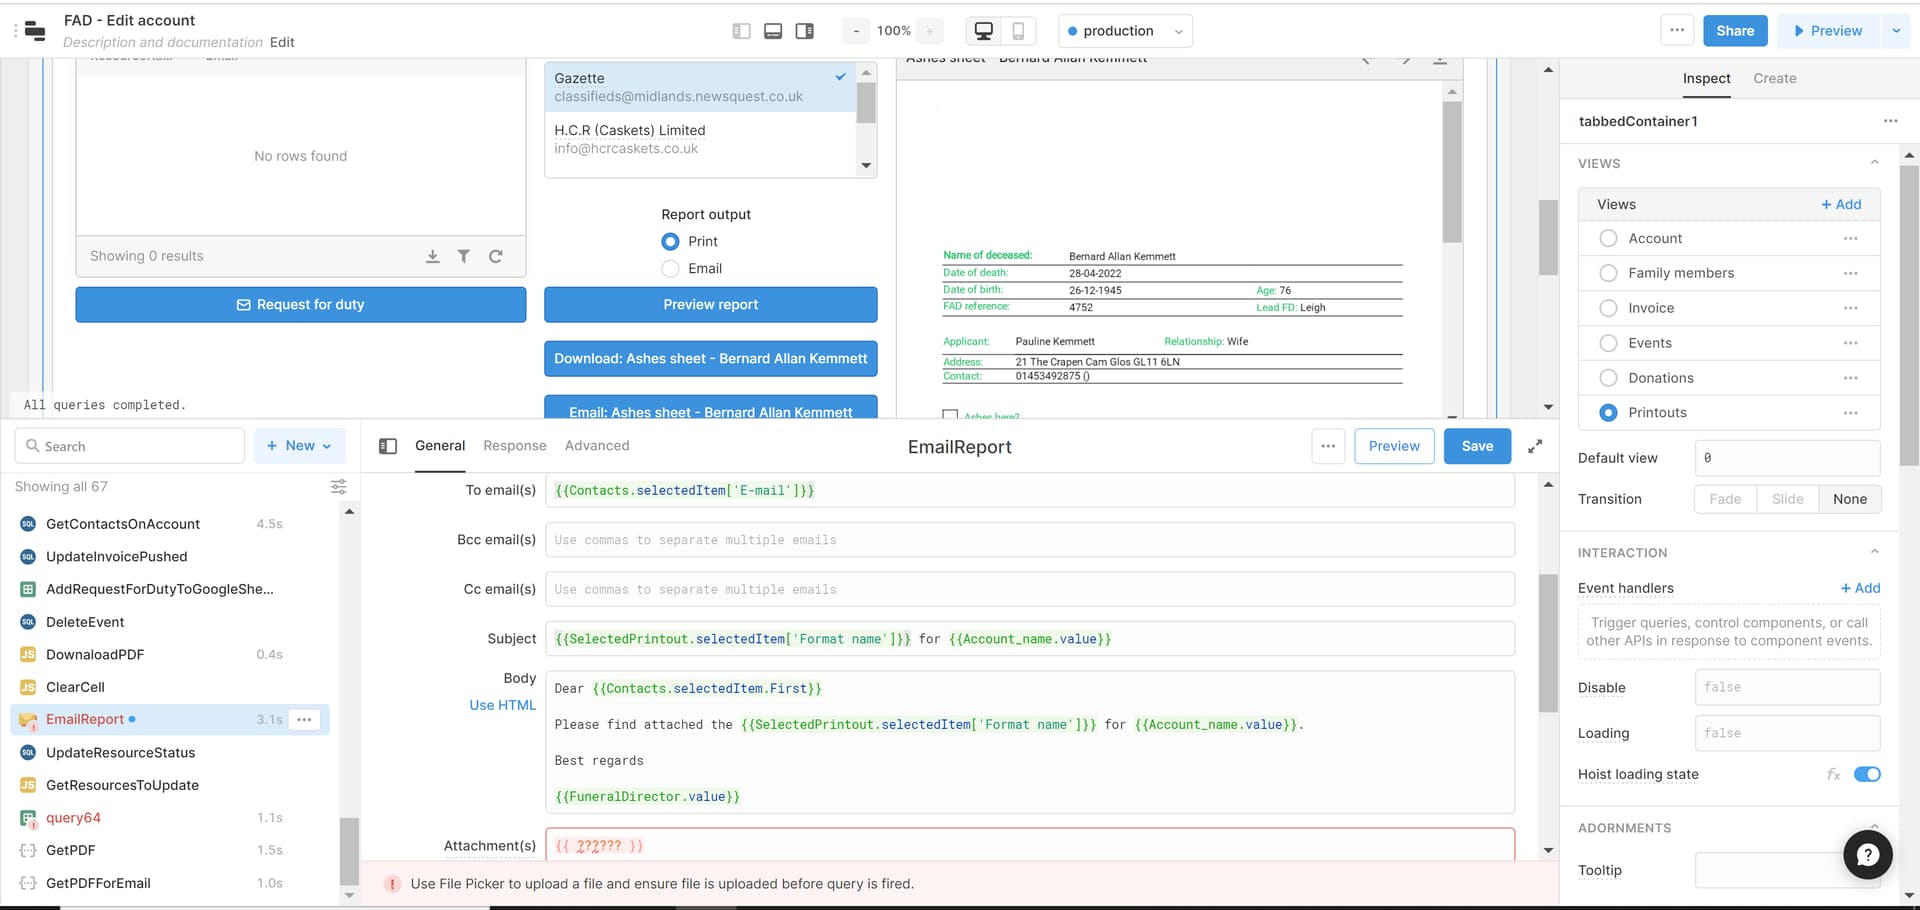Image resolution: width=1920 pixels, height=910 pixels.
Task: Decrease zoom with the minus button
Action: tap(856, 31)
